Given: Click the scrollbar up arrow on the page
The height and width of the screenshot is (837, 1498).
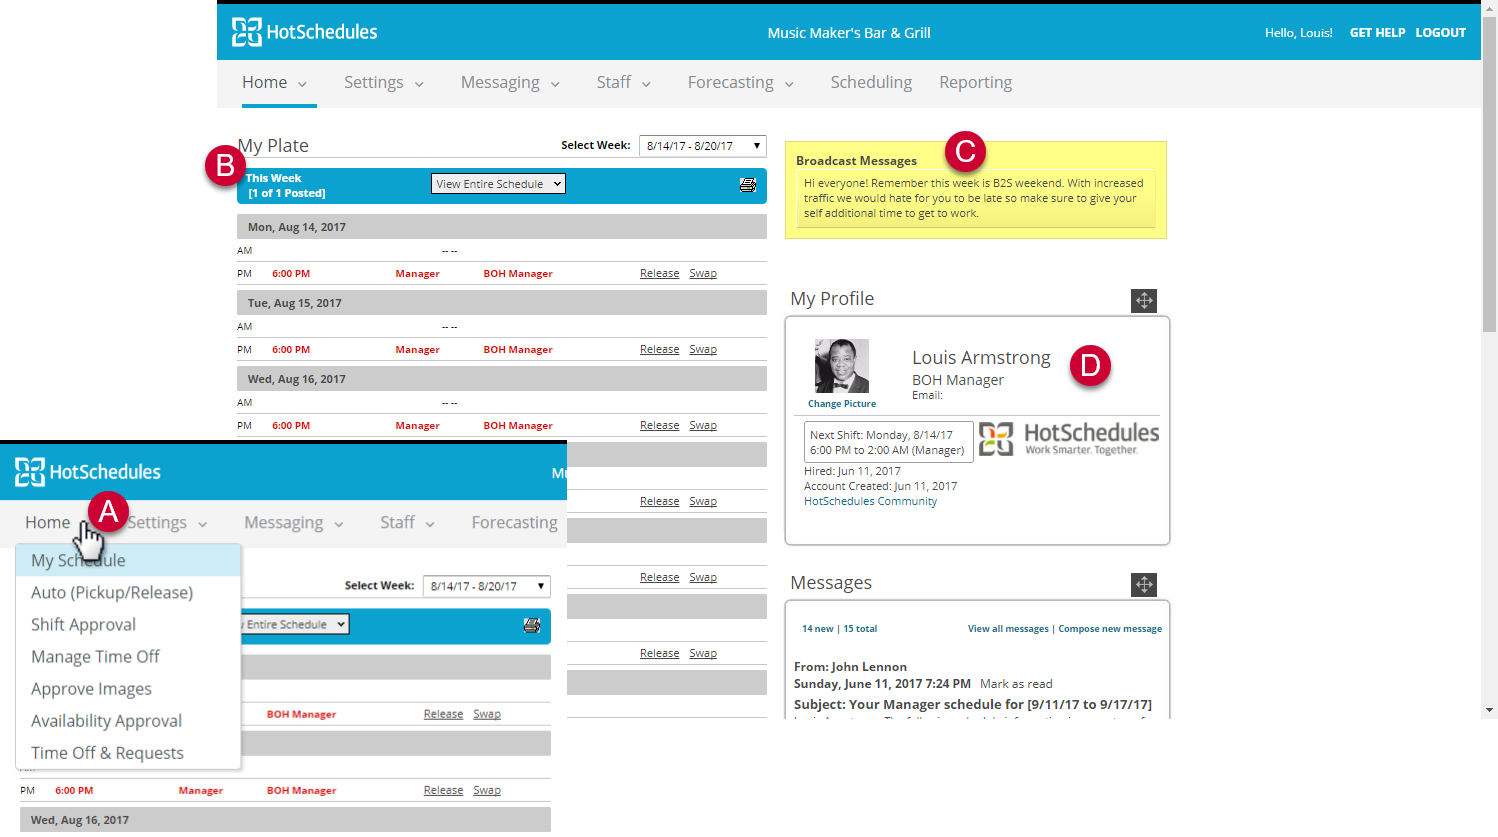Looking at the screenshot, I should (x=1489, y=8).
